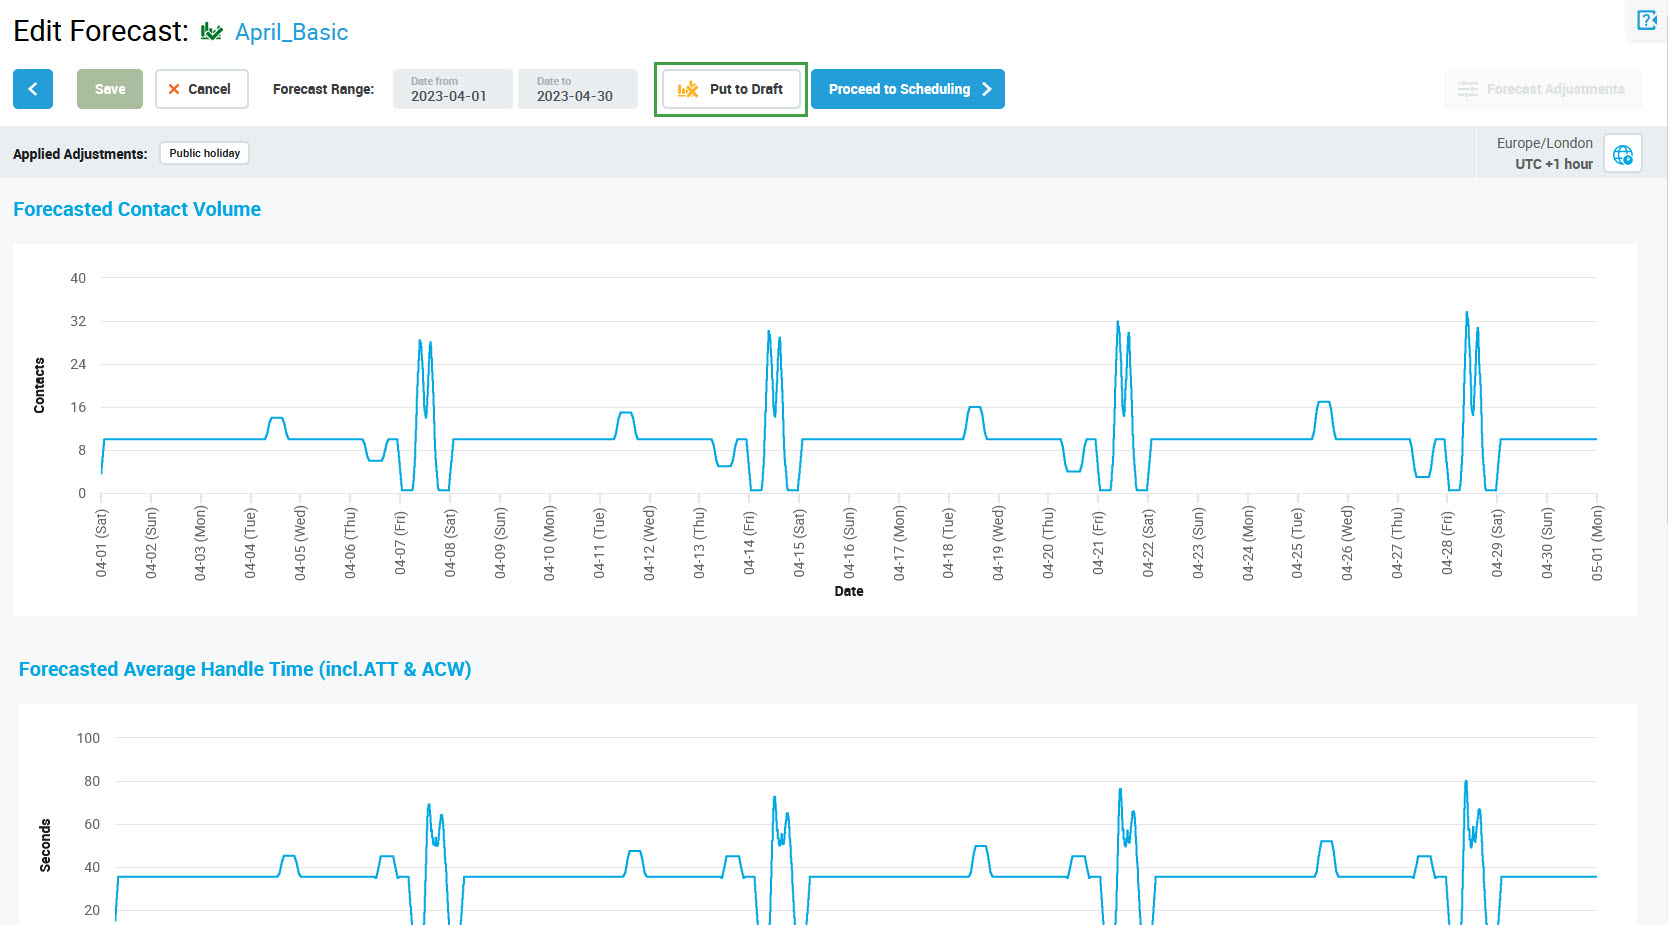Click the April_Basic forecast name
Screen dimensions: 1668x925
[291, 32]
